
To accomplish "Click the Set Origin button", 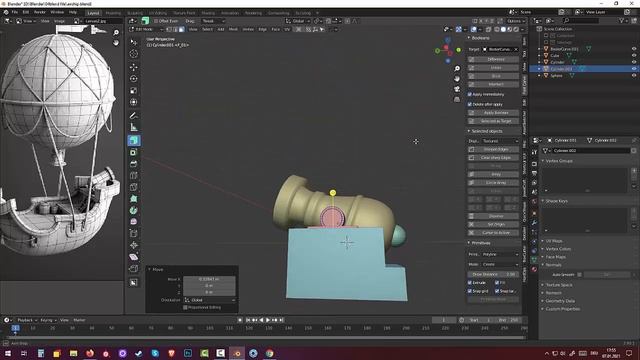I will pos(493,224).
